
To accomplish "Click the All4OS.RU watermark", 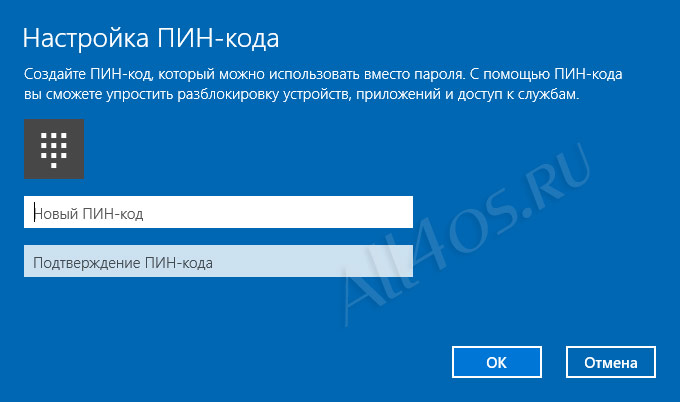I will (466, 234).
